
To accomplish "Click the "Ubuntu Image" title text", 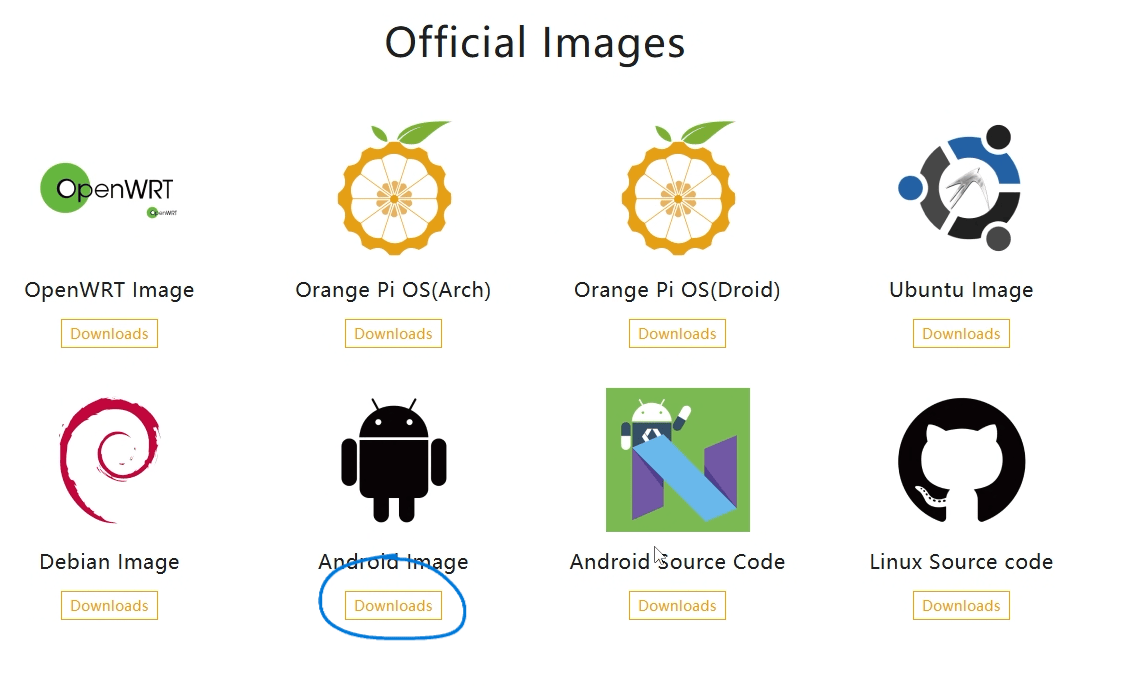I will click(x=961, y=291).
